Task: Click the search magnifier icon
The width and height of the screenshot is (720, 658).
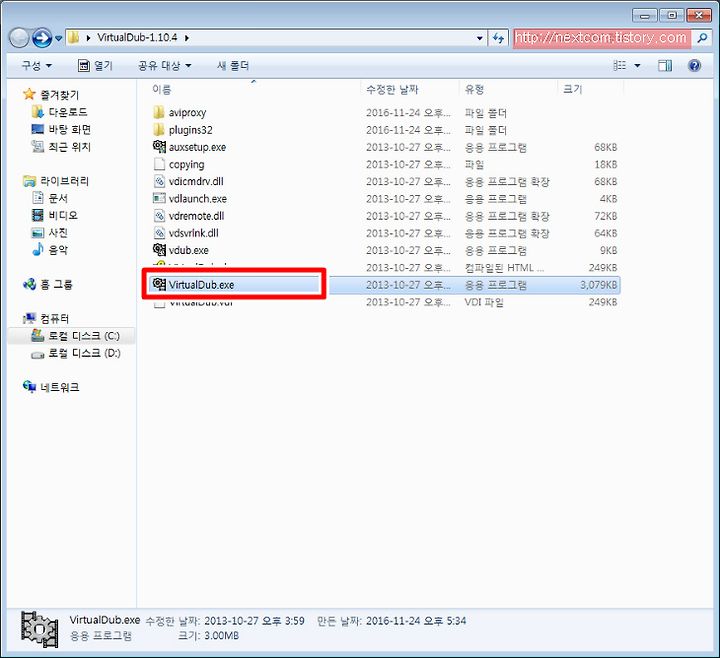Action: (703, 38)
